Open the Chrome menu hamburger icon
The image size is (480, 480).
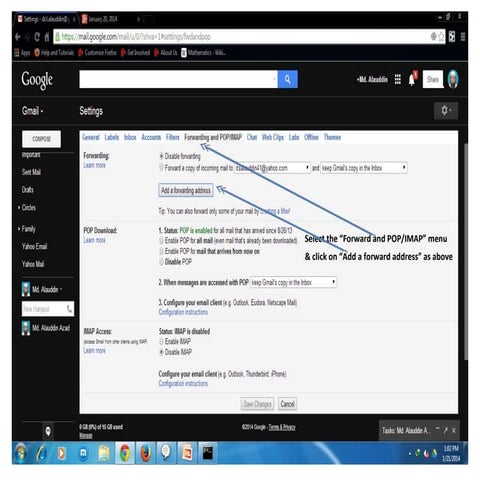tap(463, 37)
